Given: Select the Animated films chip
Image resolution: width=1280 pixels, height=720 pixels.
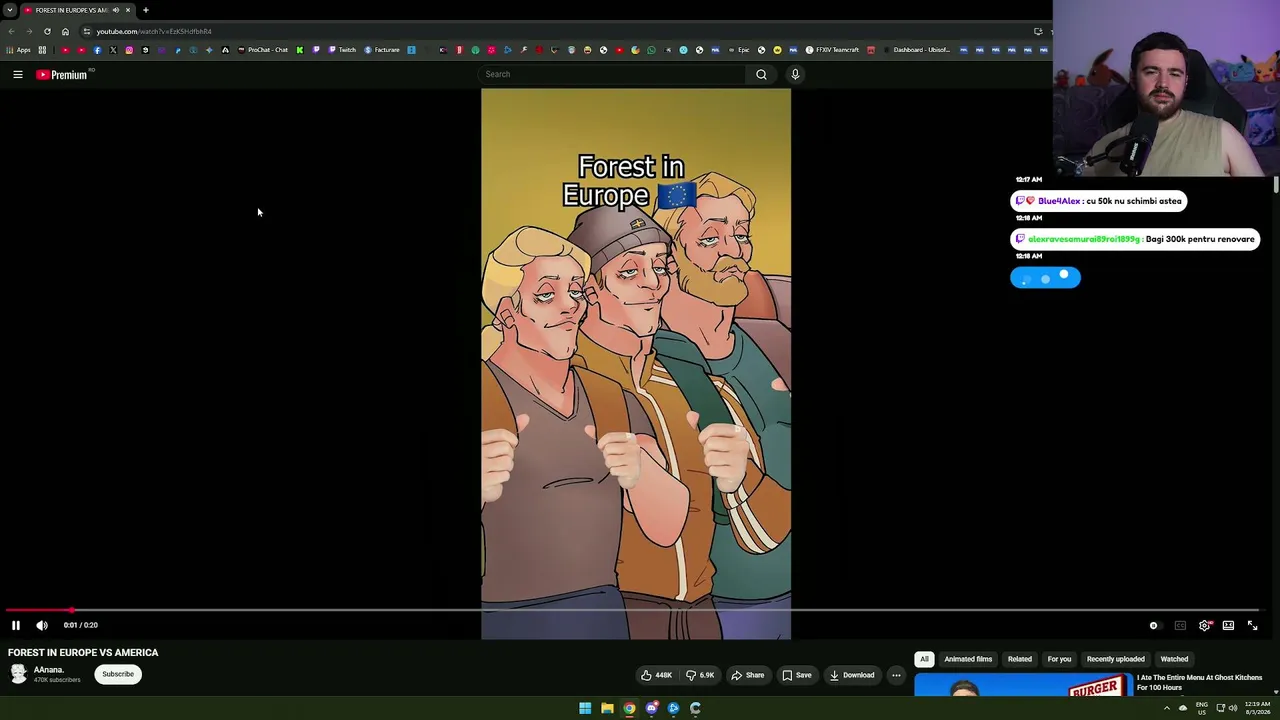Looking at the screenshot, I should coord(968,659).
